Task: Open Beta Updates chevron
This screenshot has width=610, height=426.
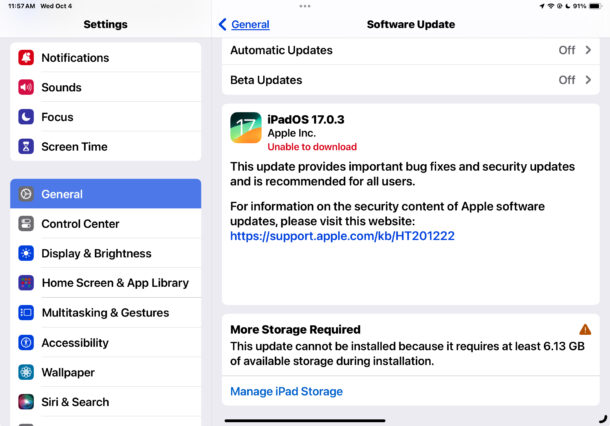Action: click(587, 80)
